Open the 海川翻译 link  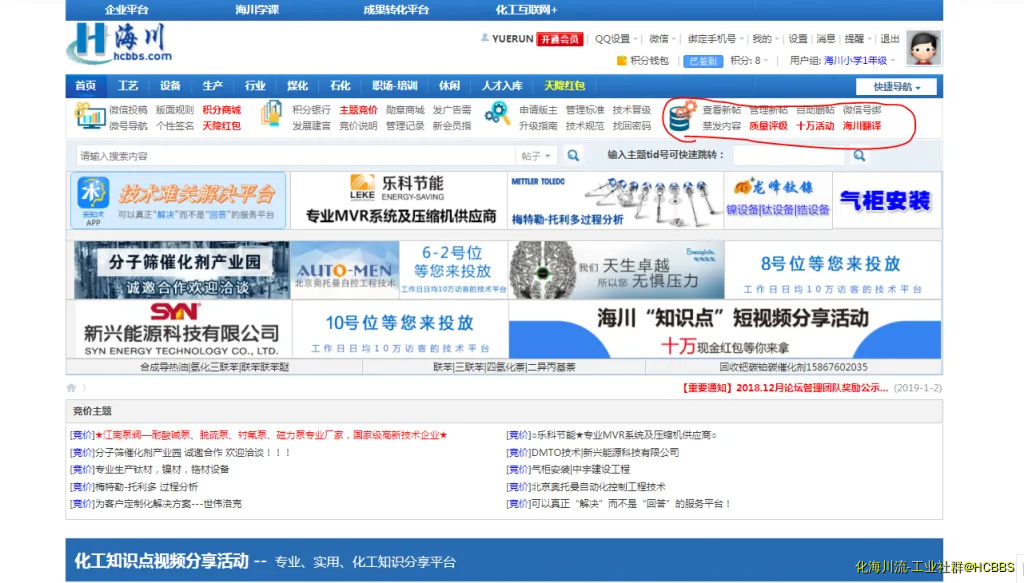[x=861, y=126]
